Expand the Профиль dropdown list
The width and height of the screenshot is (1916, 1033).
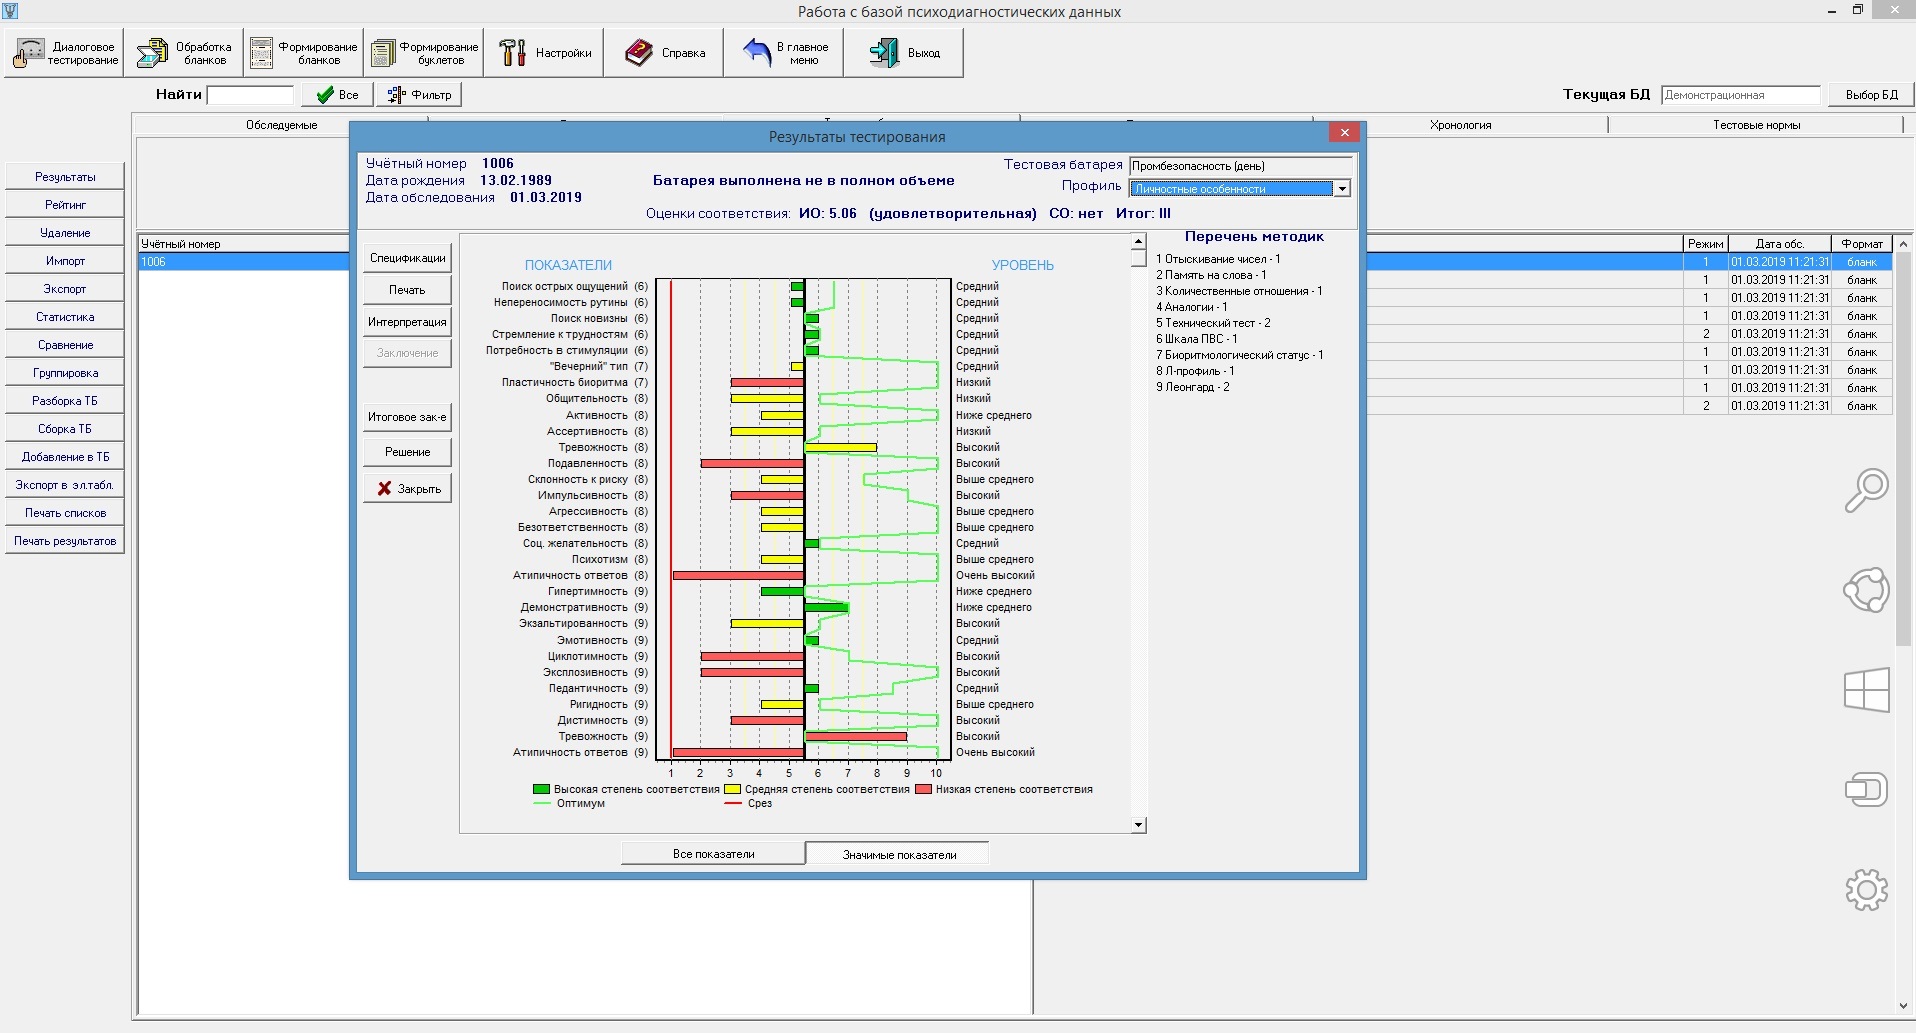(x=1342, y=189)
